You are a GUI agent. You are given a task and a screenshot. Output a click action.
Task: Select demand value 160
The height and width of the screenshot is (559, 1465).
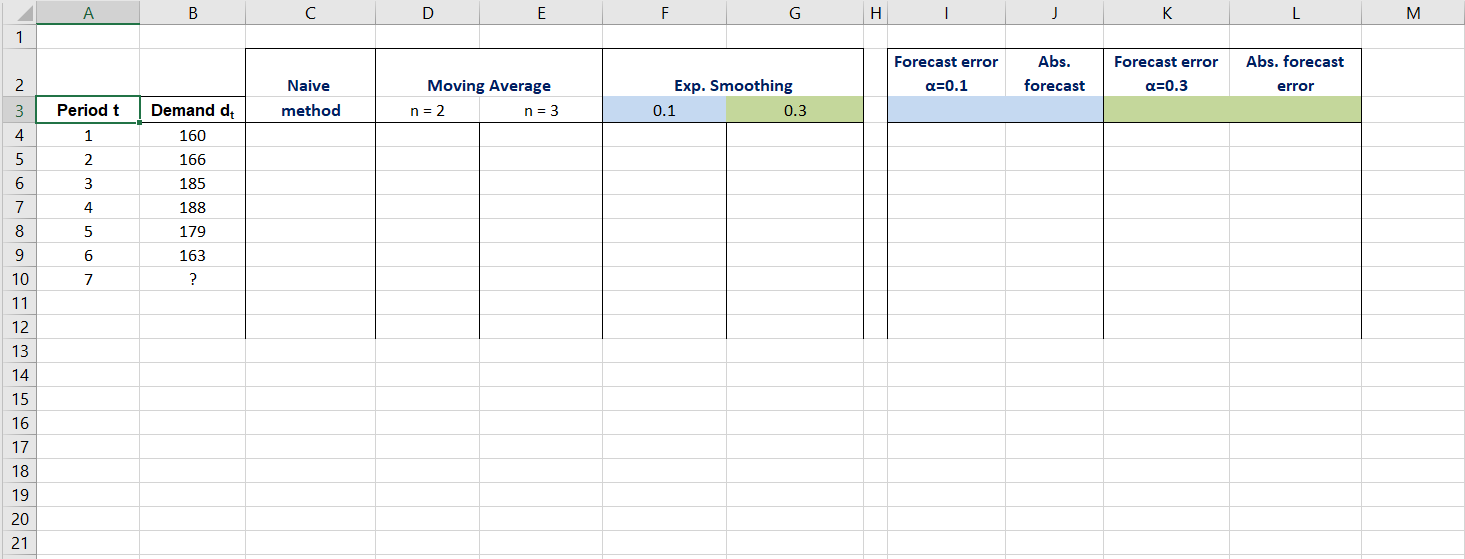point(193,135)
